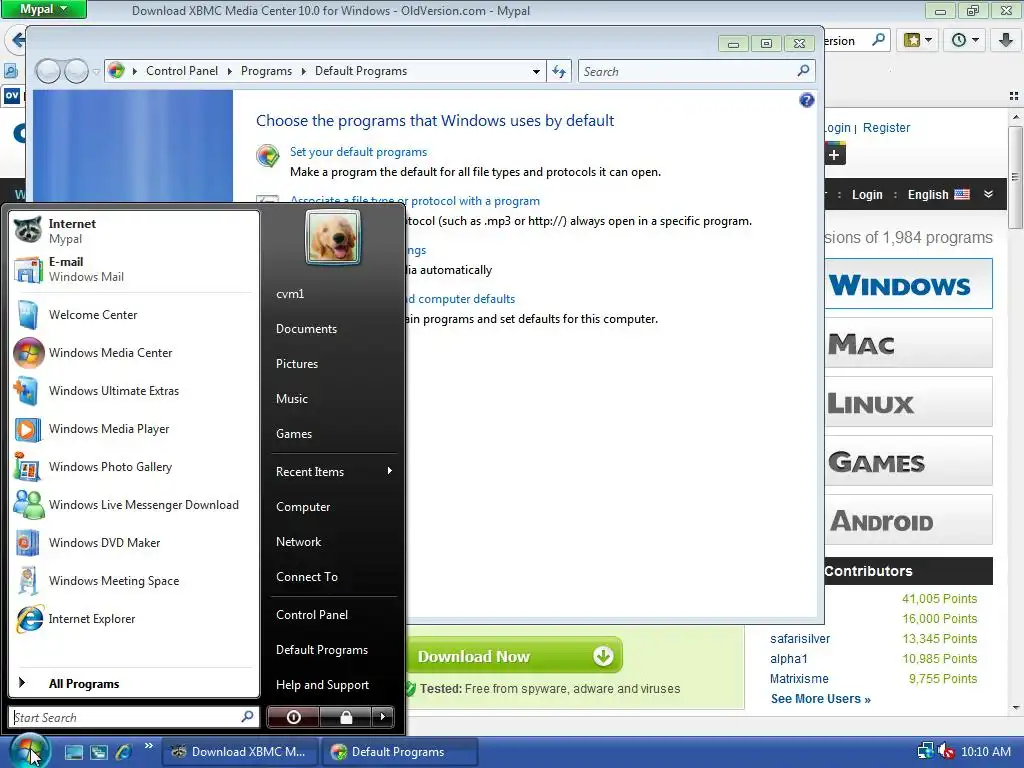The height and width of the screenshot is (768, 1024).
Task: Click the Start Search magnifier icon
Action: point(247,716)
